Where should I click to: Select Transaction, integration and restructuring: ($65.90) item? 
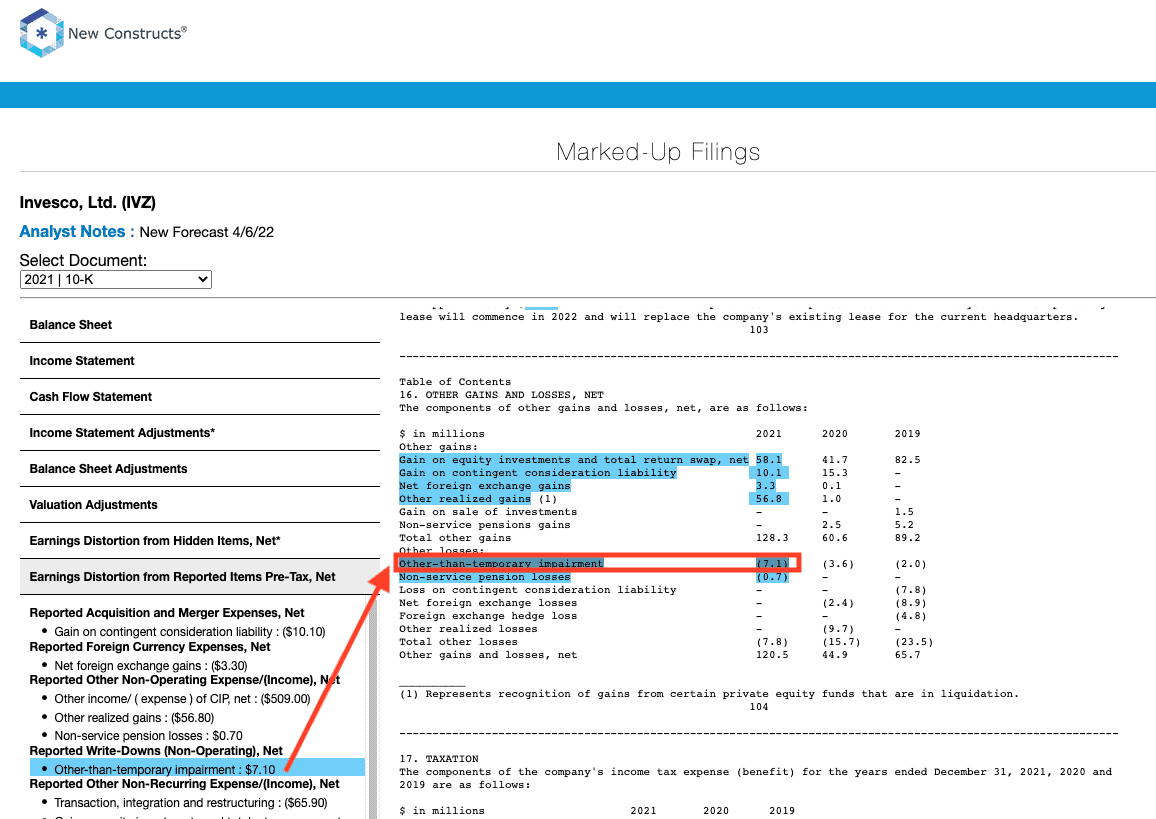coord(190,803)
